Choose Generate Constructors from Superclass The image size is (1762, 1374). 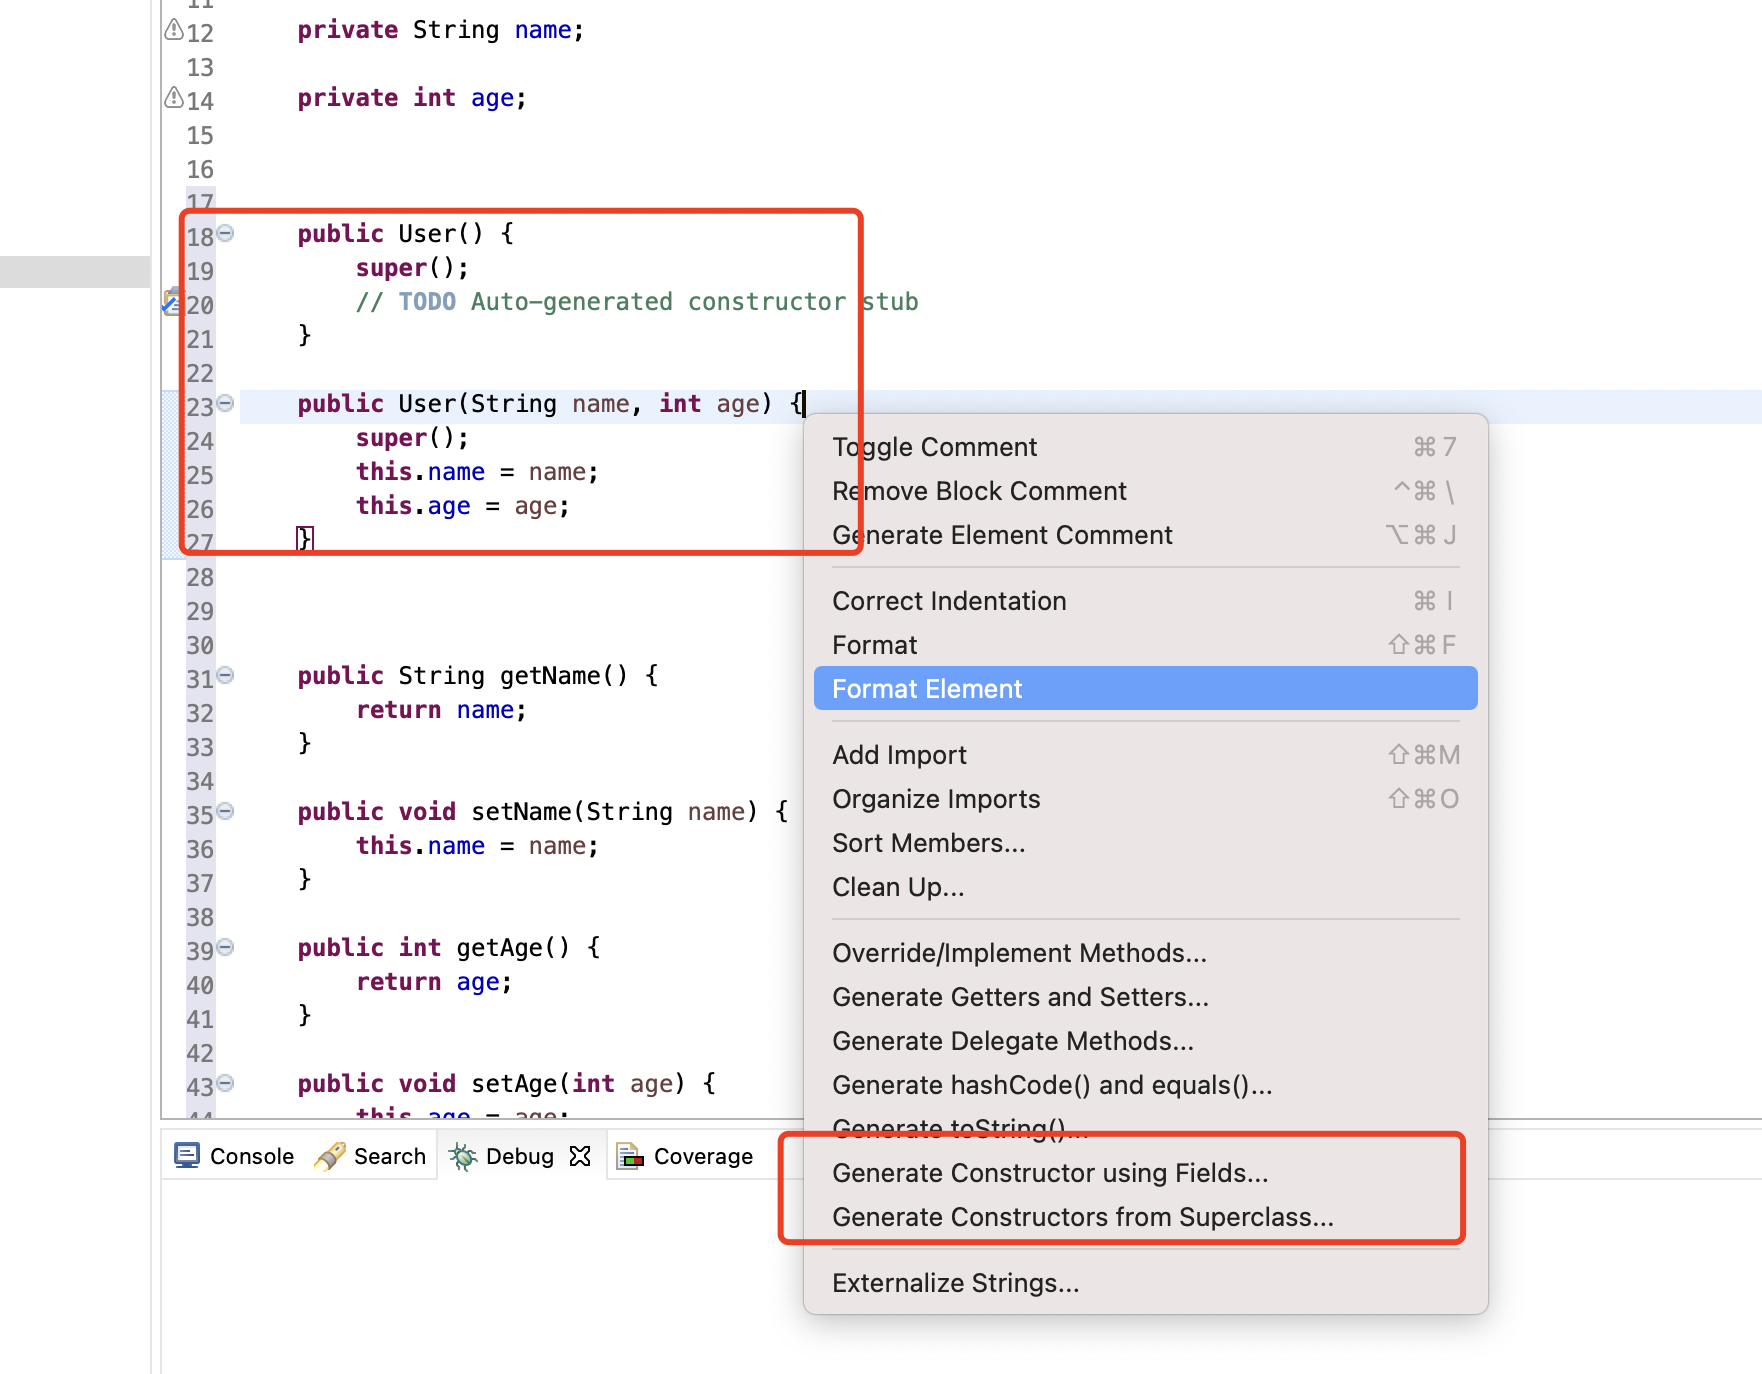1145,1217
